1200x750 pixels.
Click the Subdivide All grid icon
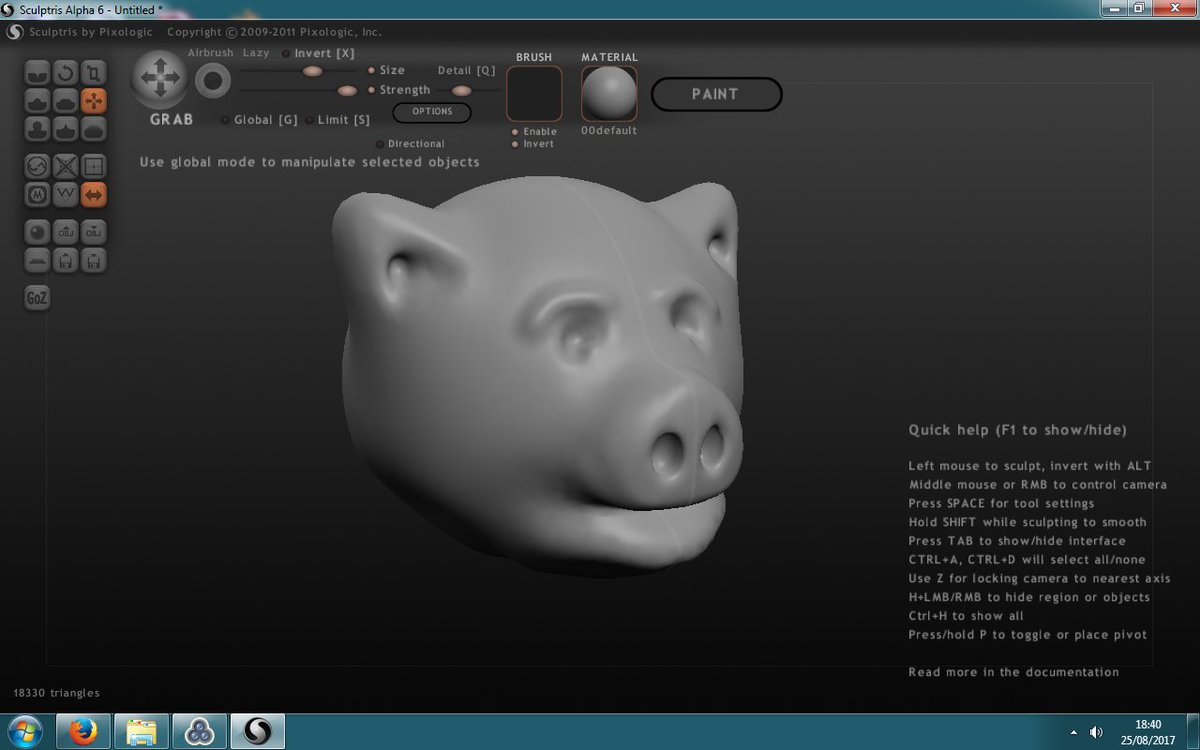click(x=94, y=167)
